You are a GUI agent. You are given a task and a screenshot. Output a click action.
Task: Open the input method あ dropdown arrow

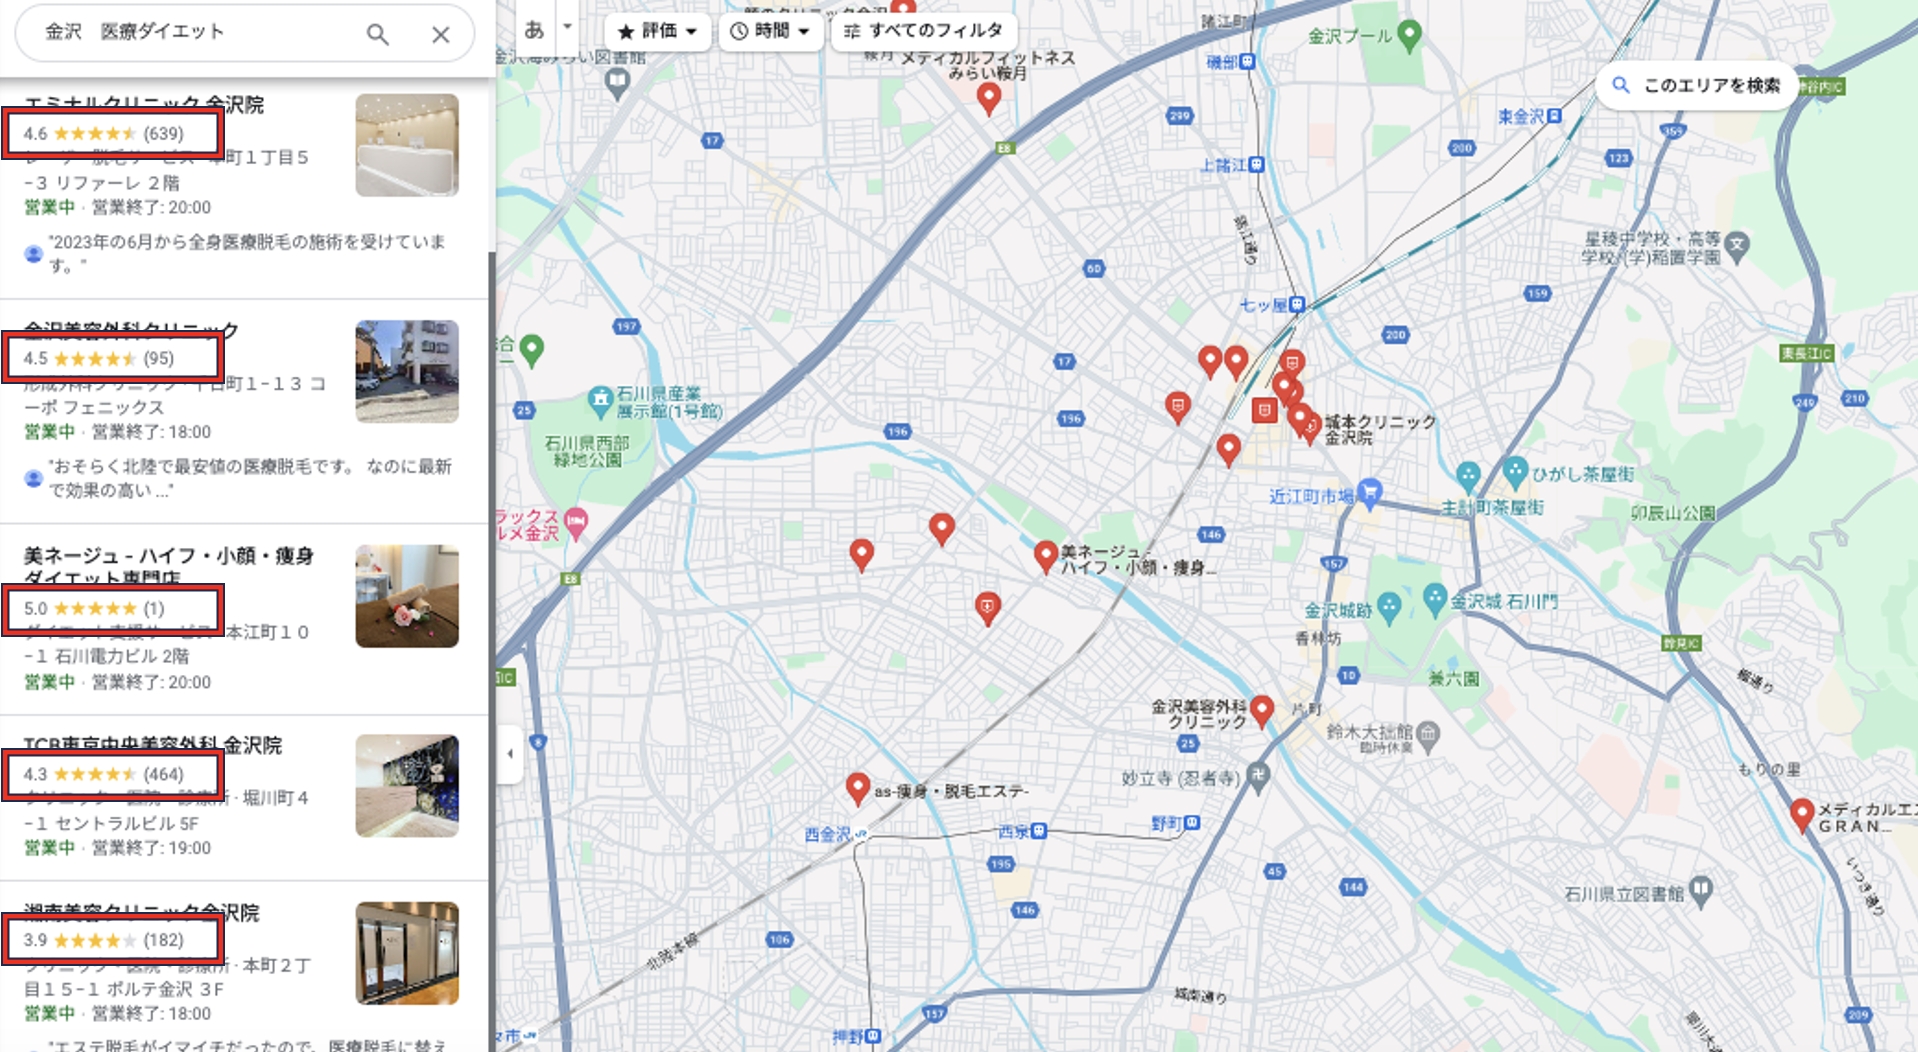pos(567,26)
